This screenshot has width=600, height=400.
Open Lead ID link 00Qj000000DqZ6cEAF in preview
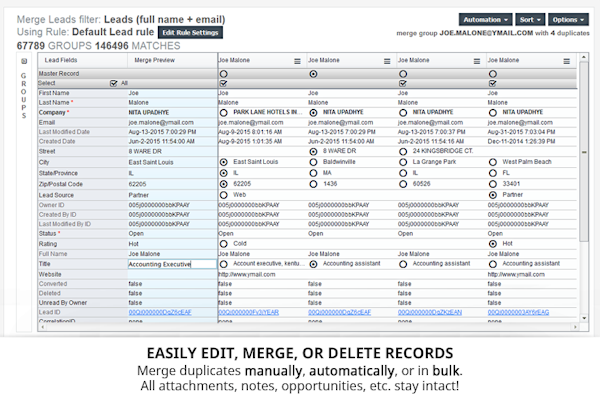click(162, 313)
